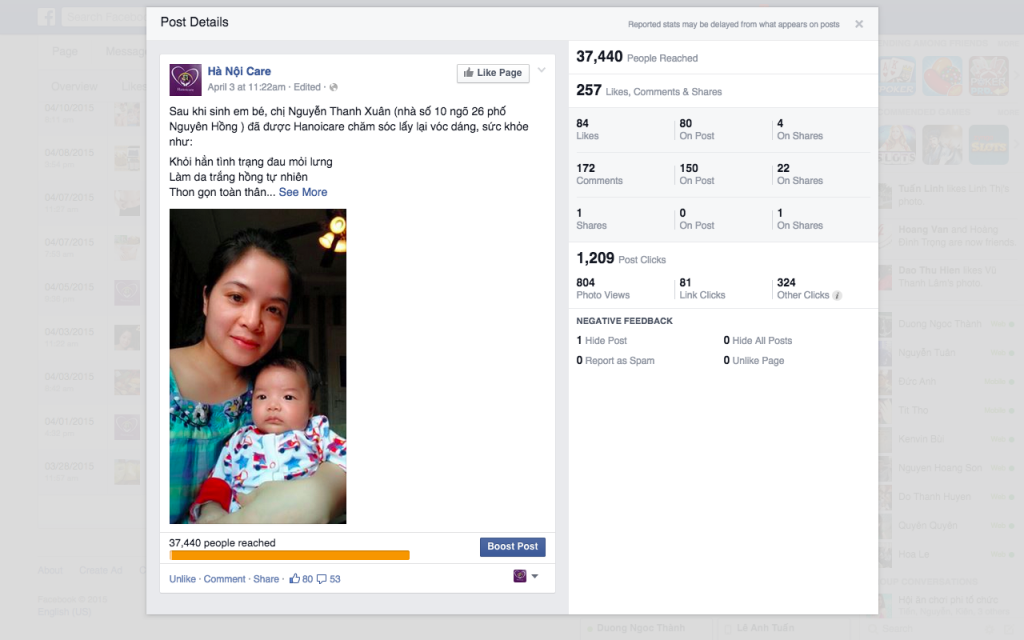Click the 1,209 Post Clicks stat
The width and height of the screenshot is (1024, 640).
[x=621, y=259]
